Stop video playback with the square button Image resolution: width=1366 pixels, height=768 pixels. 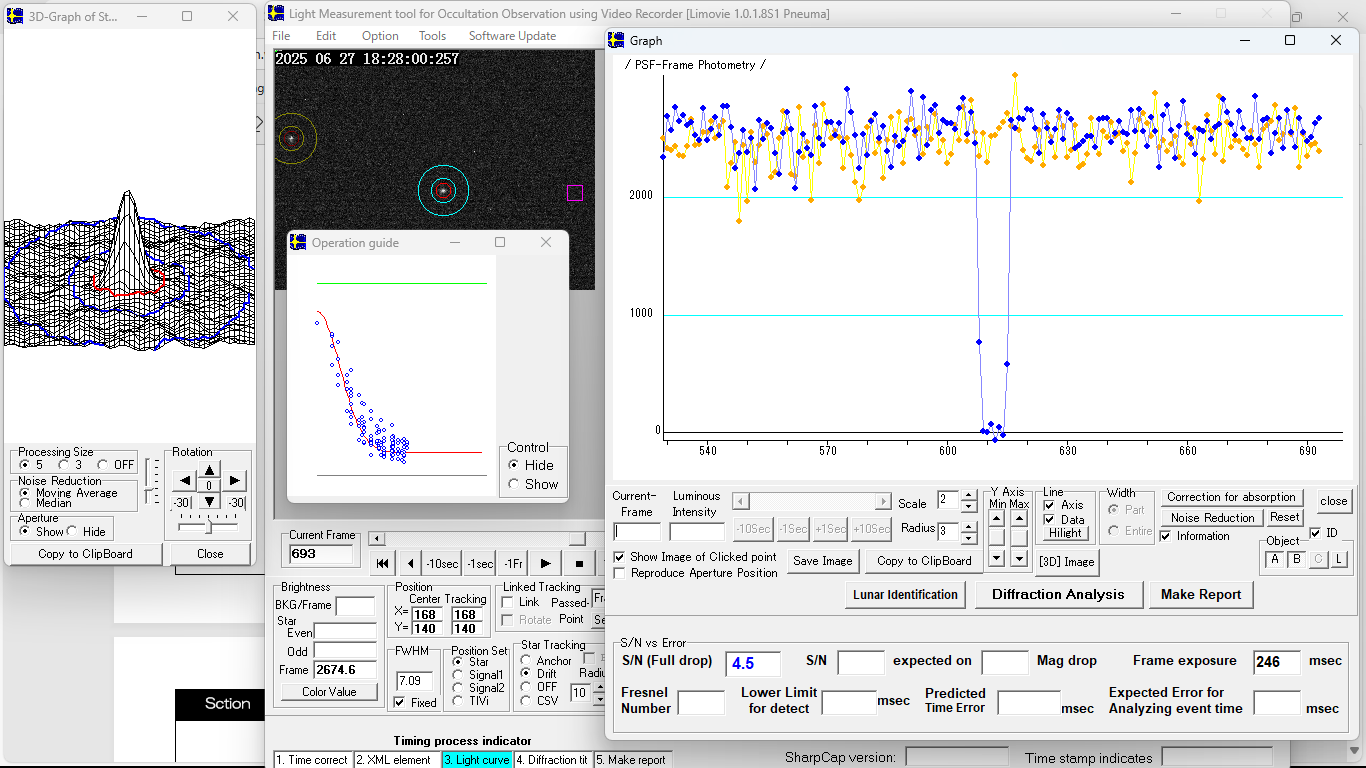click(x=579, y=564)
